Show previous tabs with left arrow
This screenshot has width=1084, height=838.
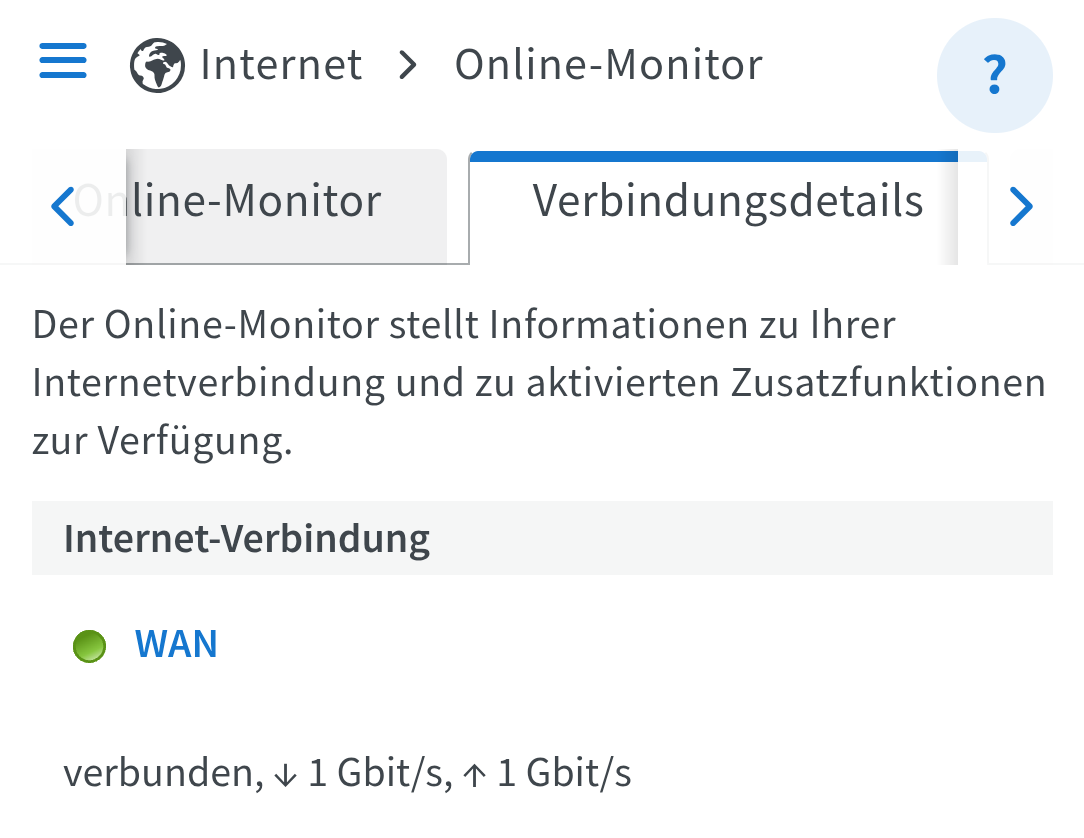pos(63,206)
